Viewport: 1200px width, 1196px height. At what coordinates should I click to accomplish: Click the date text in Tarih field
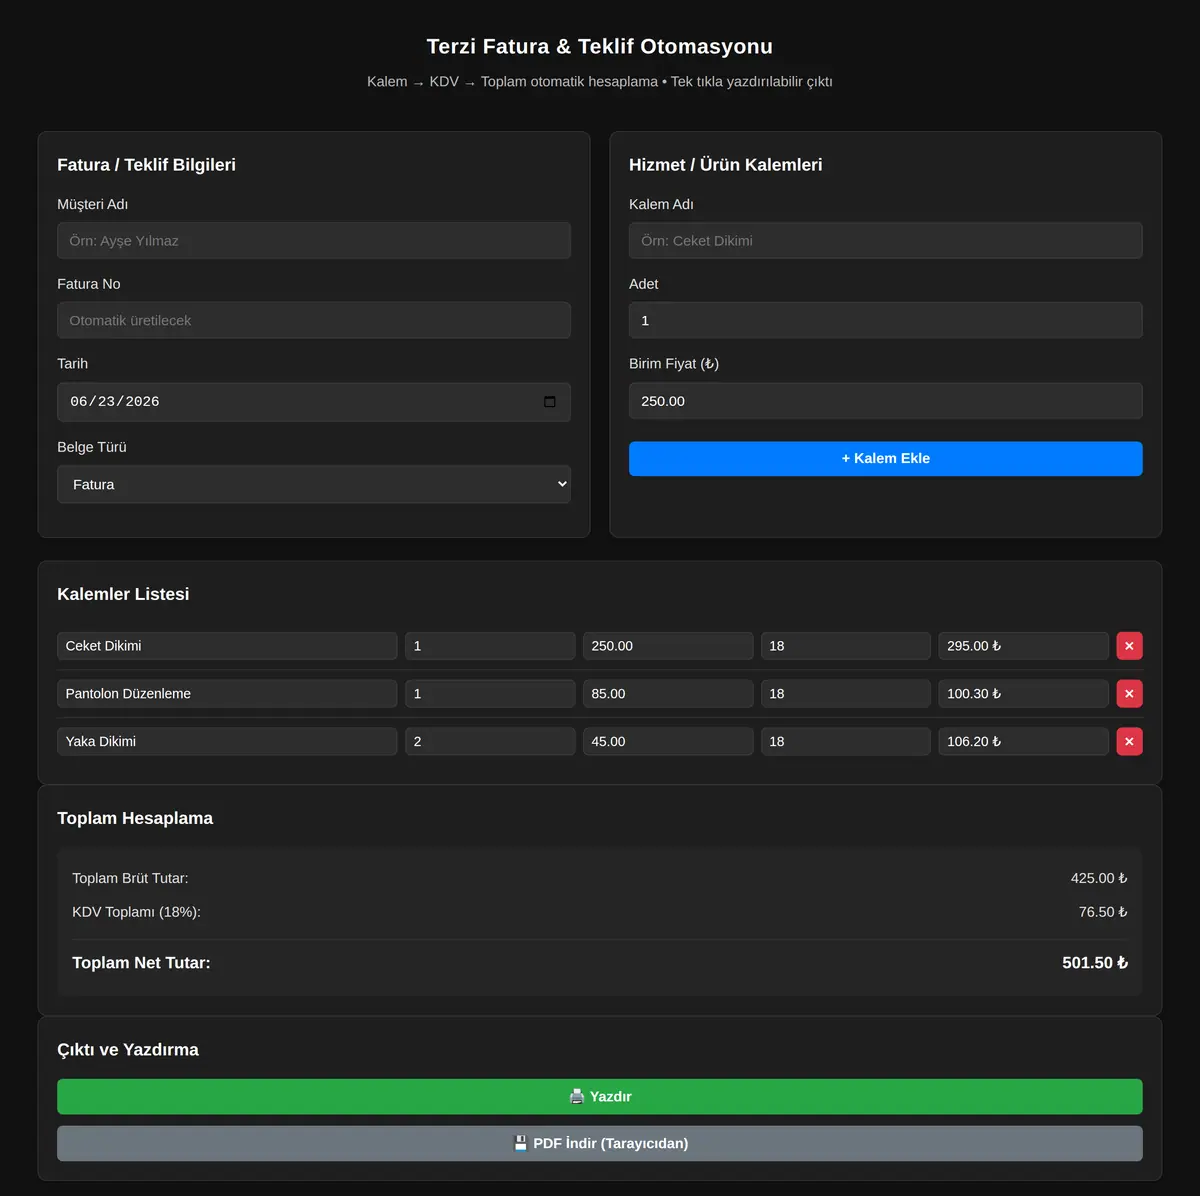[115, 402]
